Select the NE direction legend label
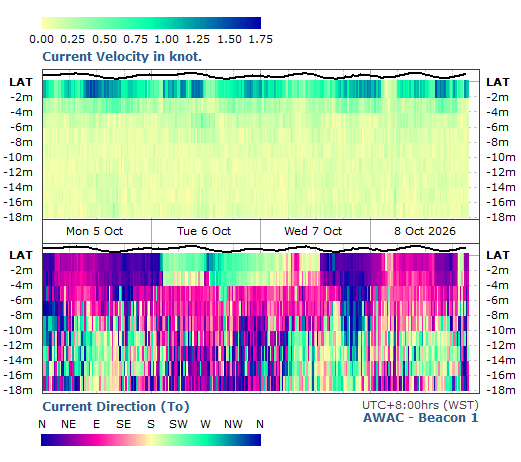 [x=69, y=424]
